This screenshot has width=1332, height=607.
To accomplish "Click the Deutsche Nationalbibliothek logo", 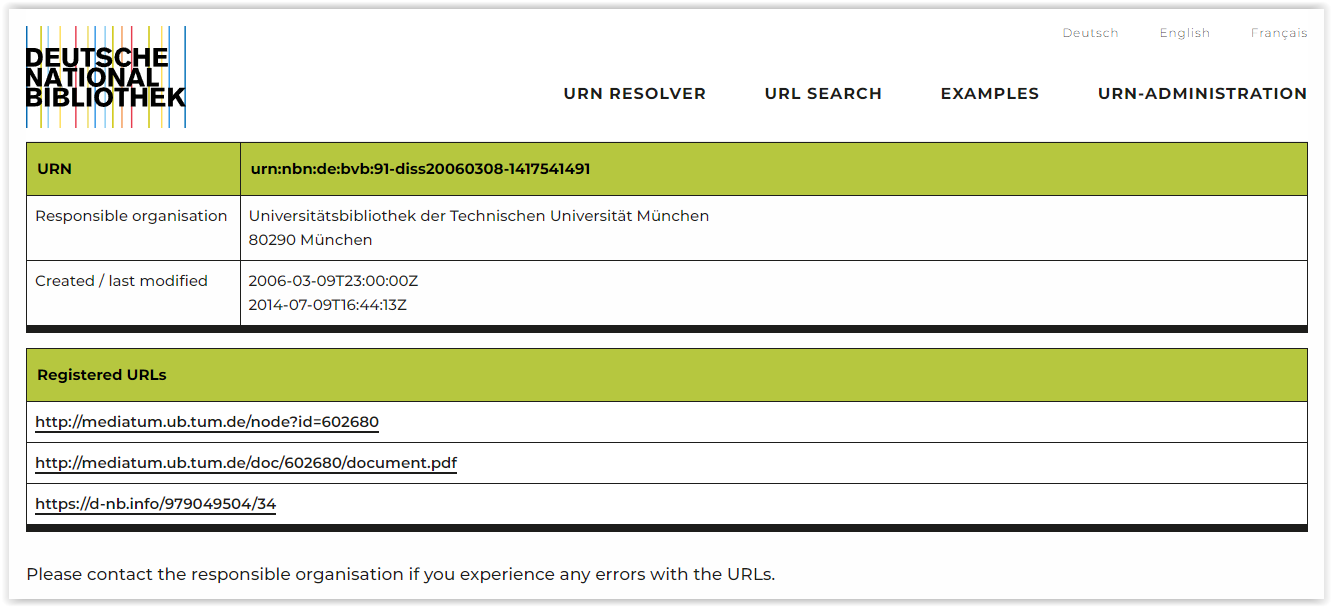I will pyautogui.click(x=104, y=76).
